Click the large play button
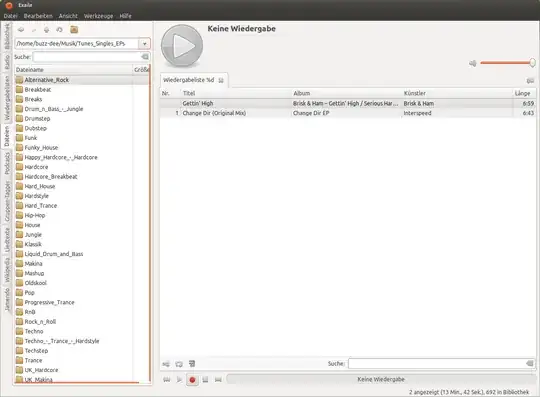The width and height of the screenshot is (540, 397). click(182, 45)
